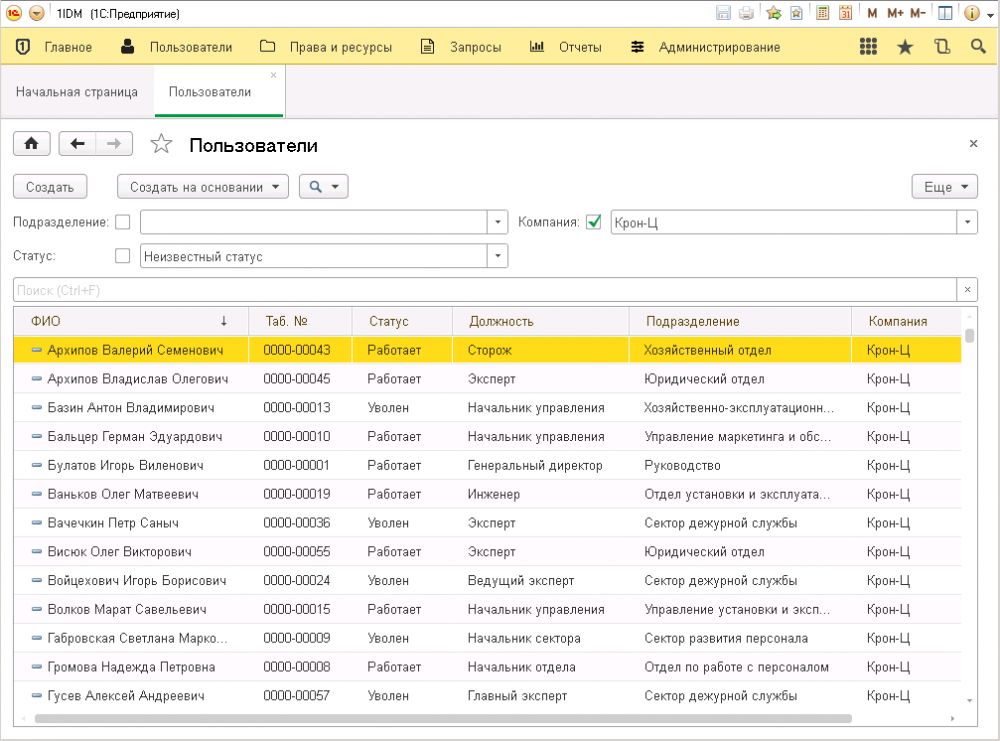Click the horizontal scrollbar under the table

click(x=442, y=718)
